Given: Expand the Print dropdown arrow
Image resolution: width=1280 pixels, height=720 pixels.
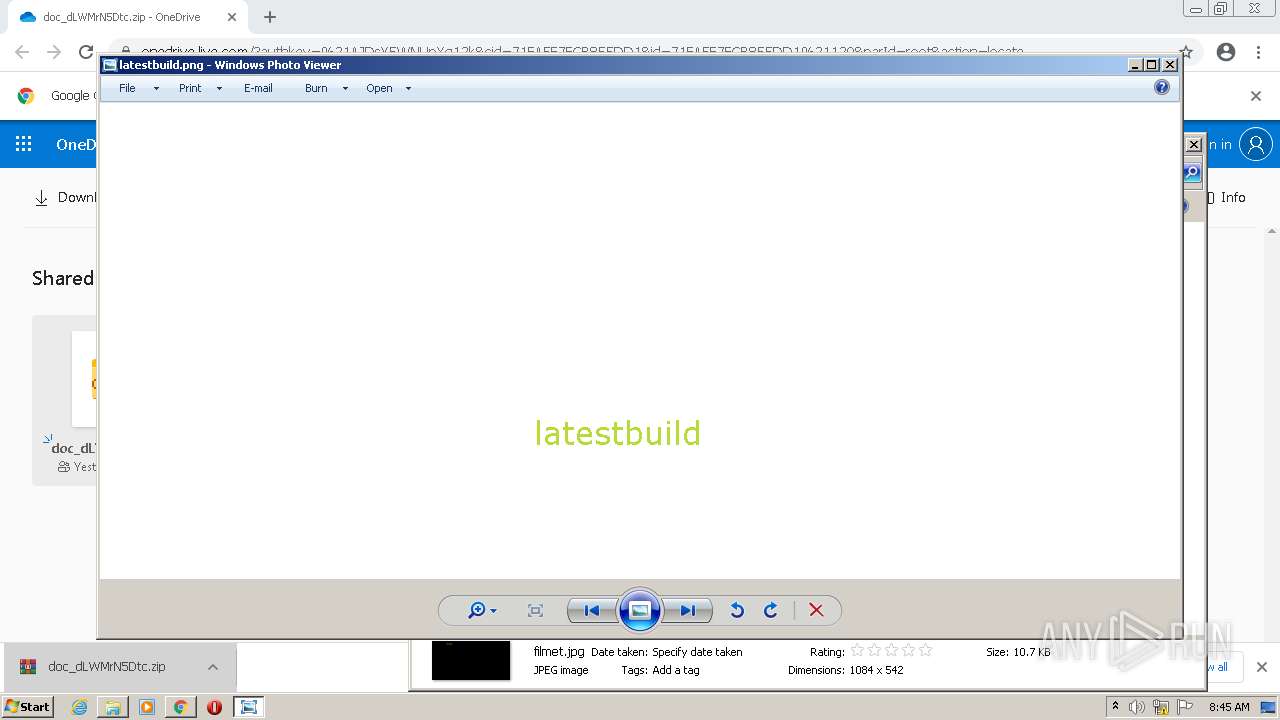Looking at the screenshot, I should tap(219, 88).
